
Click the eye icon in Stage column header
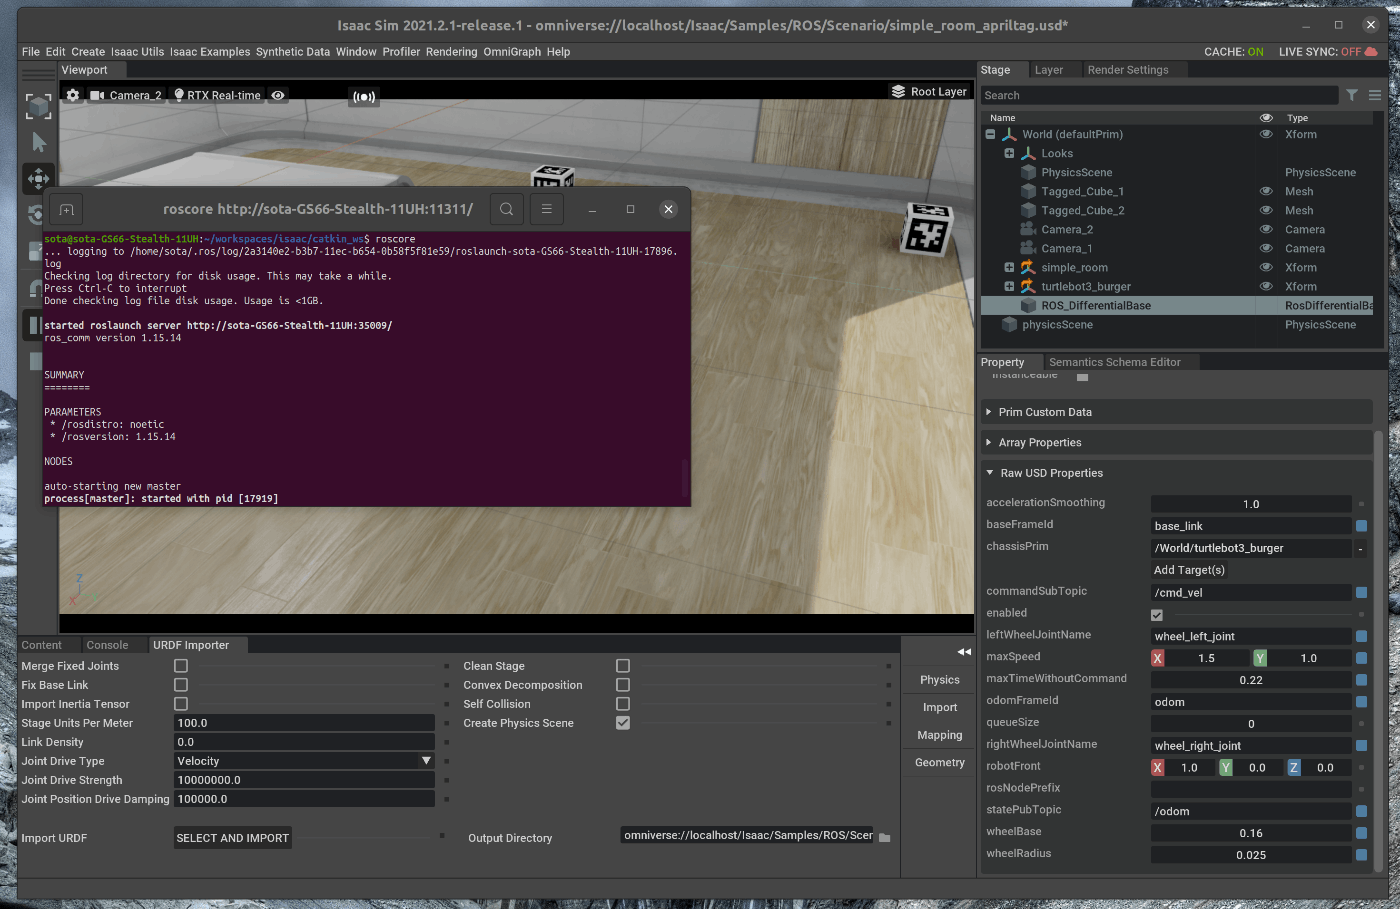[1266, 117]
